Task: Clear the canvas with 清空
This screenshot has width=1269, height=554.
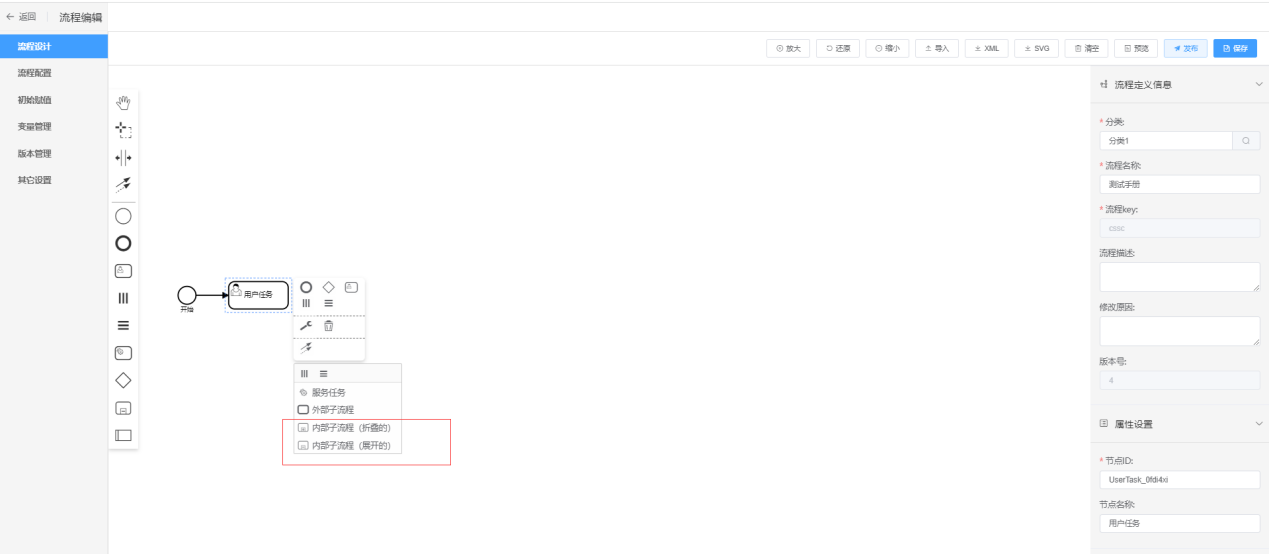Action: pos(1086,48)
